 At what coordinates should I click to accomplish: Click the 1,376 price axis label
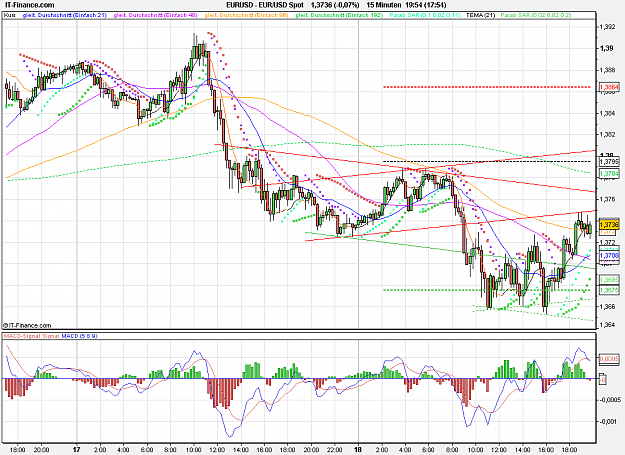pos(607,199)
